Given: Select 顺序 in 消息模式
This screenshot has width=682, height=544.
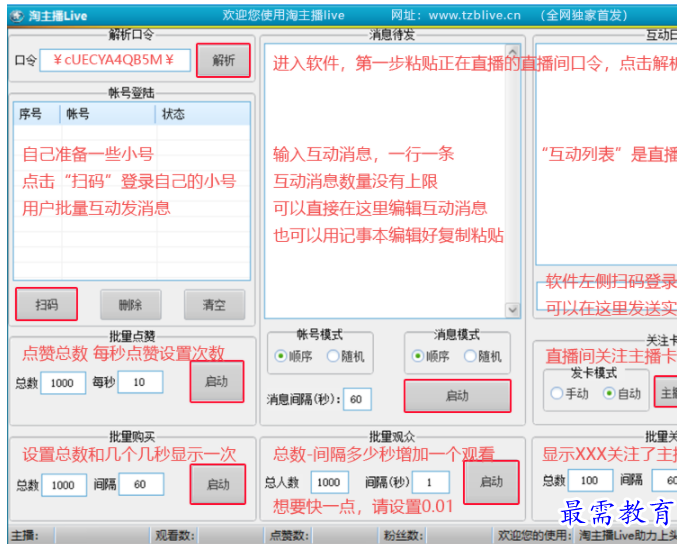Looking at the screenshot, I should (431, 356).
